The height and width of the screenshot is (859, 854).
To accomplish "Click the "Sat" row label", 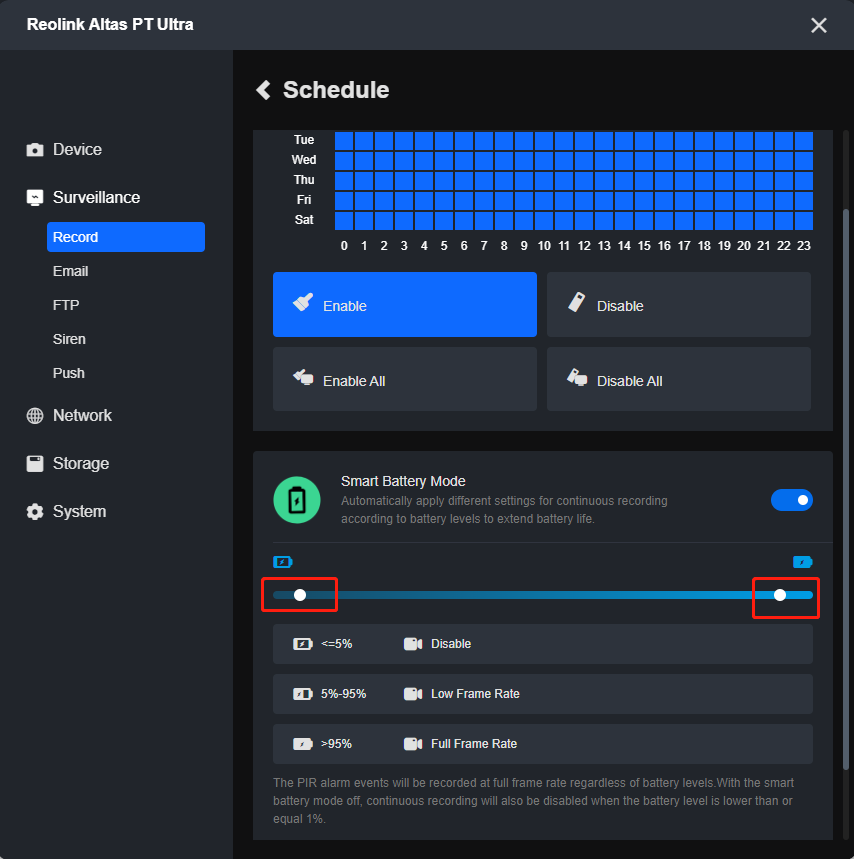I will (x=304, y=220).
